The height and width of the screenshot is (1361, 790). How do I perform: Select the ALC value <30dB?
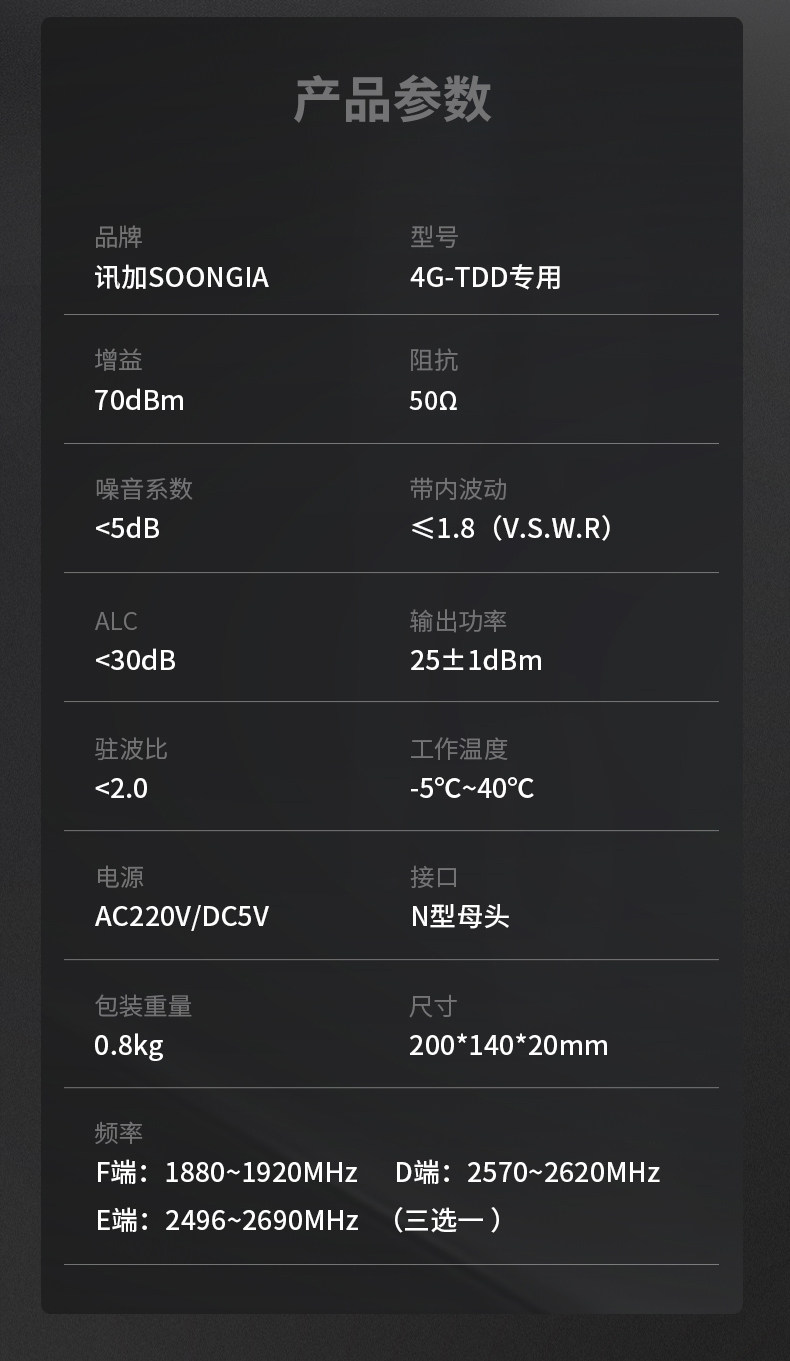[x=135, y=660]
